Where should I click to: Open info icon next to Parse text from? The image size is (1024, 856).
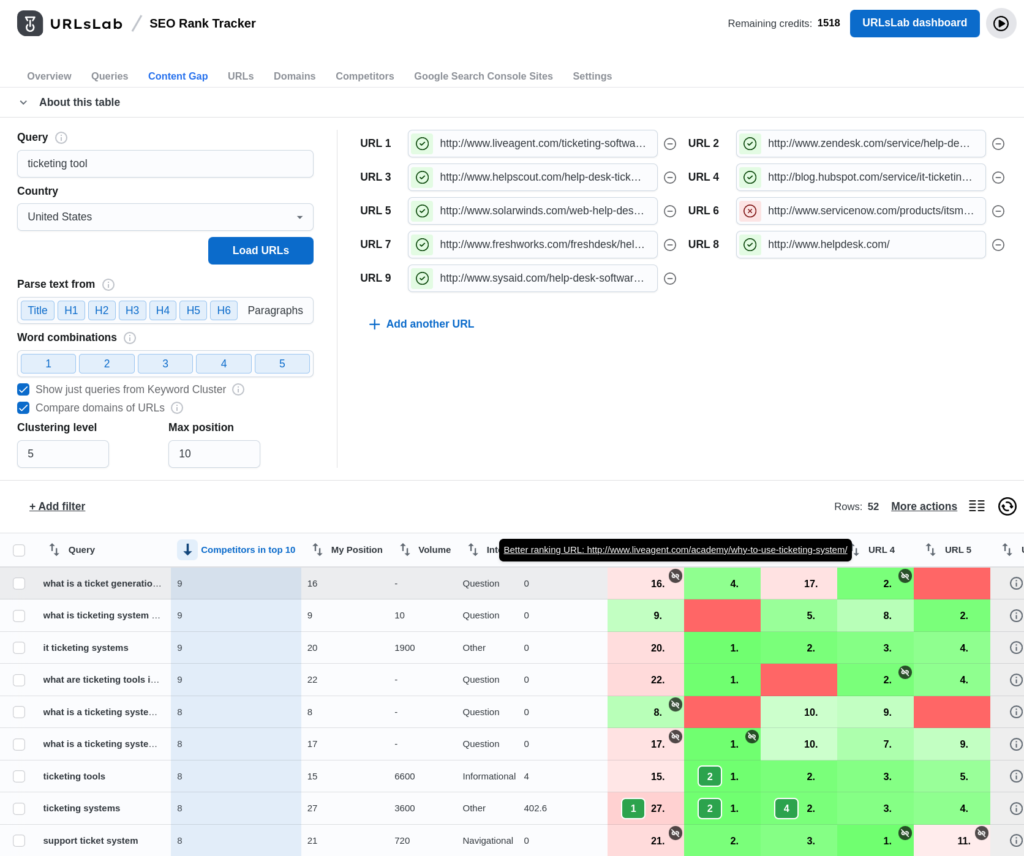[108, 285]
